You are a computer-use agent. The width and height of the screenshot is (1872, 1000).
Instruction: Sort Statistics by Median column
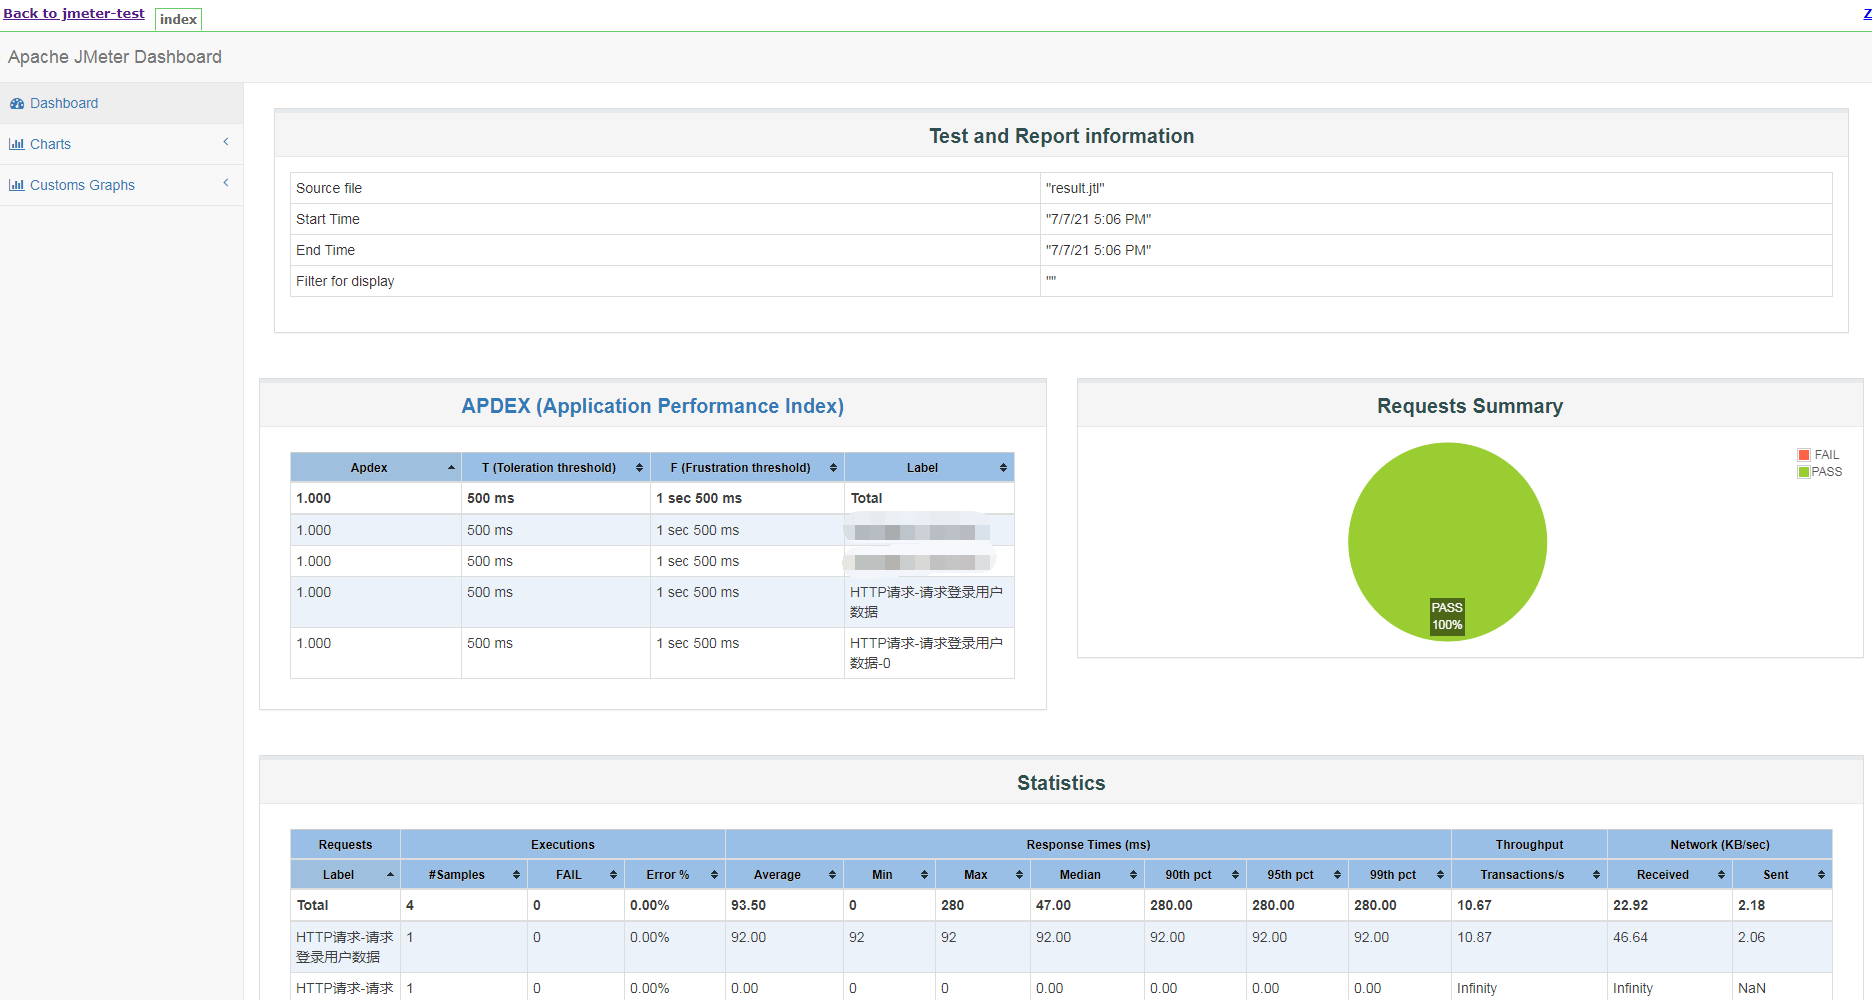[x=1087, y=874]
